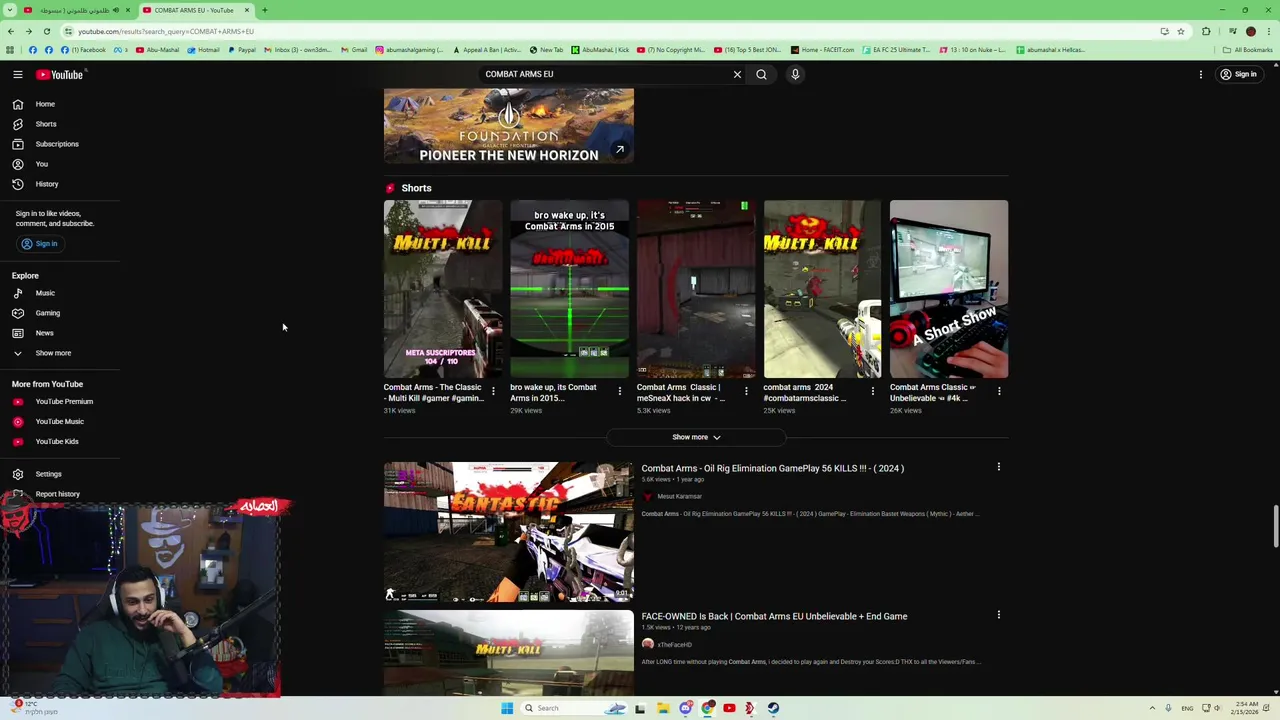Go to Home in the sidebar

tap(45, 104)
